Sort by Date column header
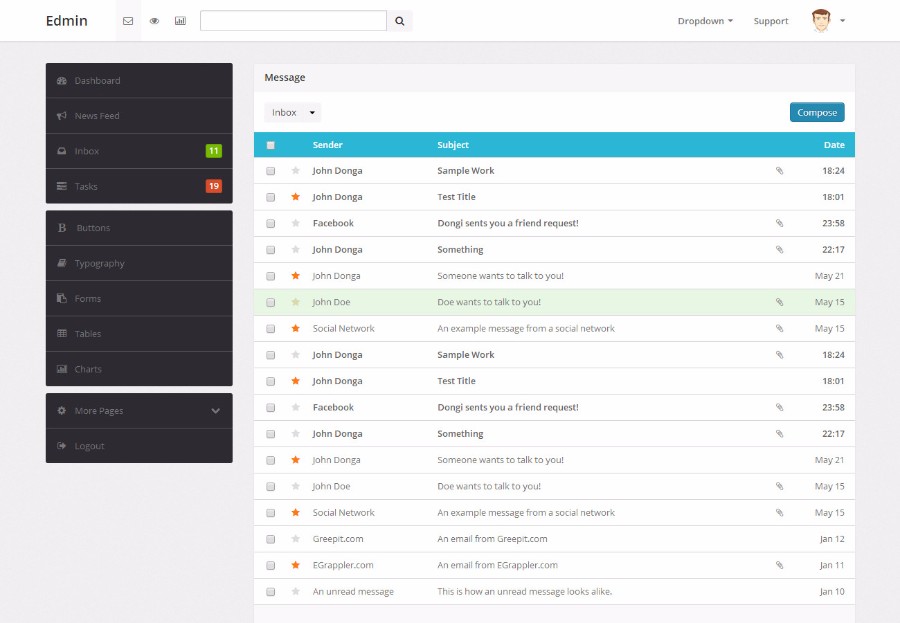This screenshot has height=623, width=900. point(834,145)
